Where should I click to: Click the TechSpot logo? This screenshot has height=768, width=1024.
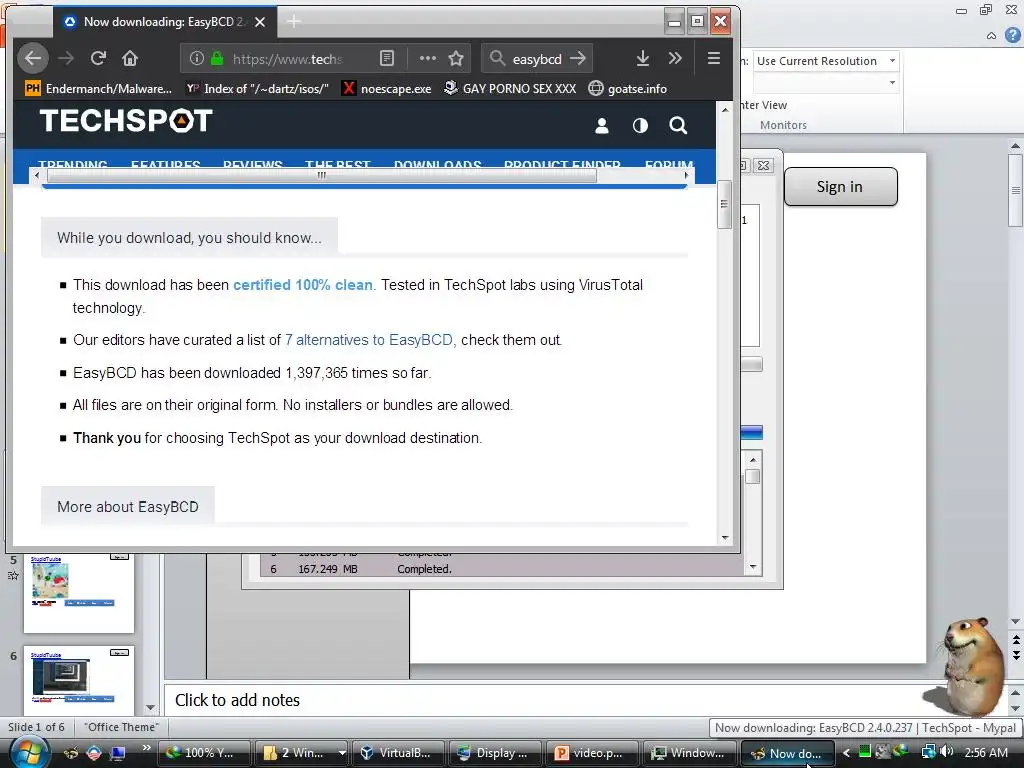click(x=126, y=121)
